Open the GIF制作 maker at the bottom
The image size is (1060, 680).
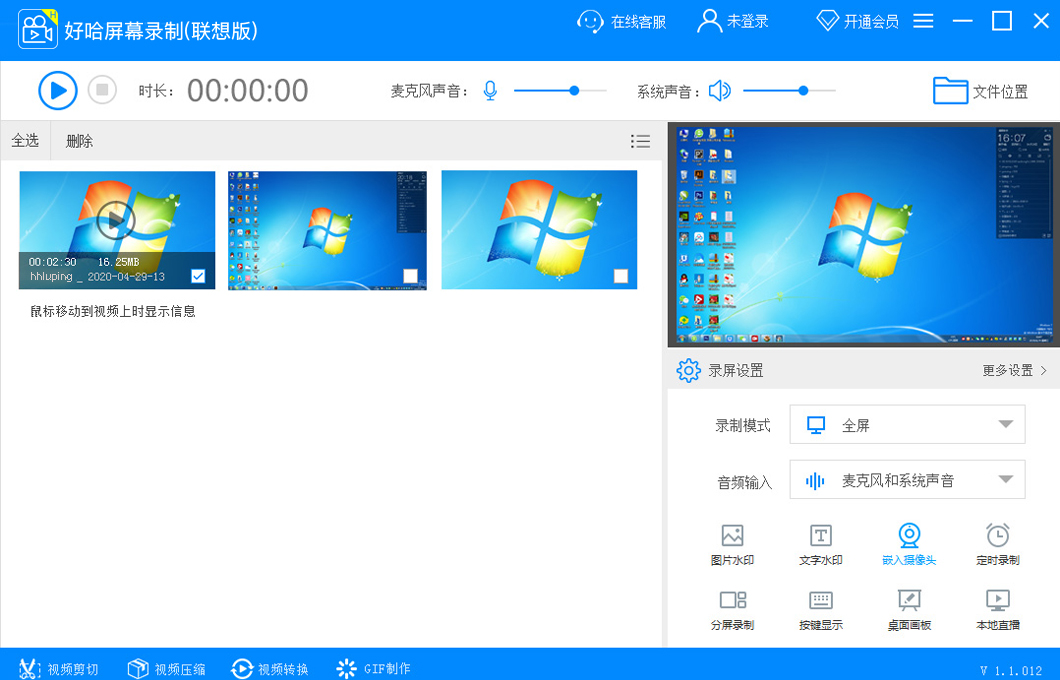[373, 668]
